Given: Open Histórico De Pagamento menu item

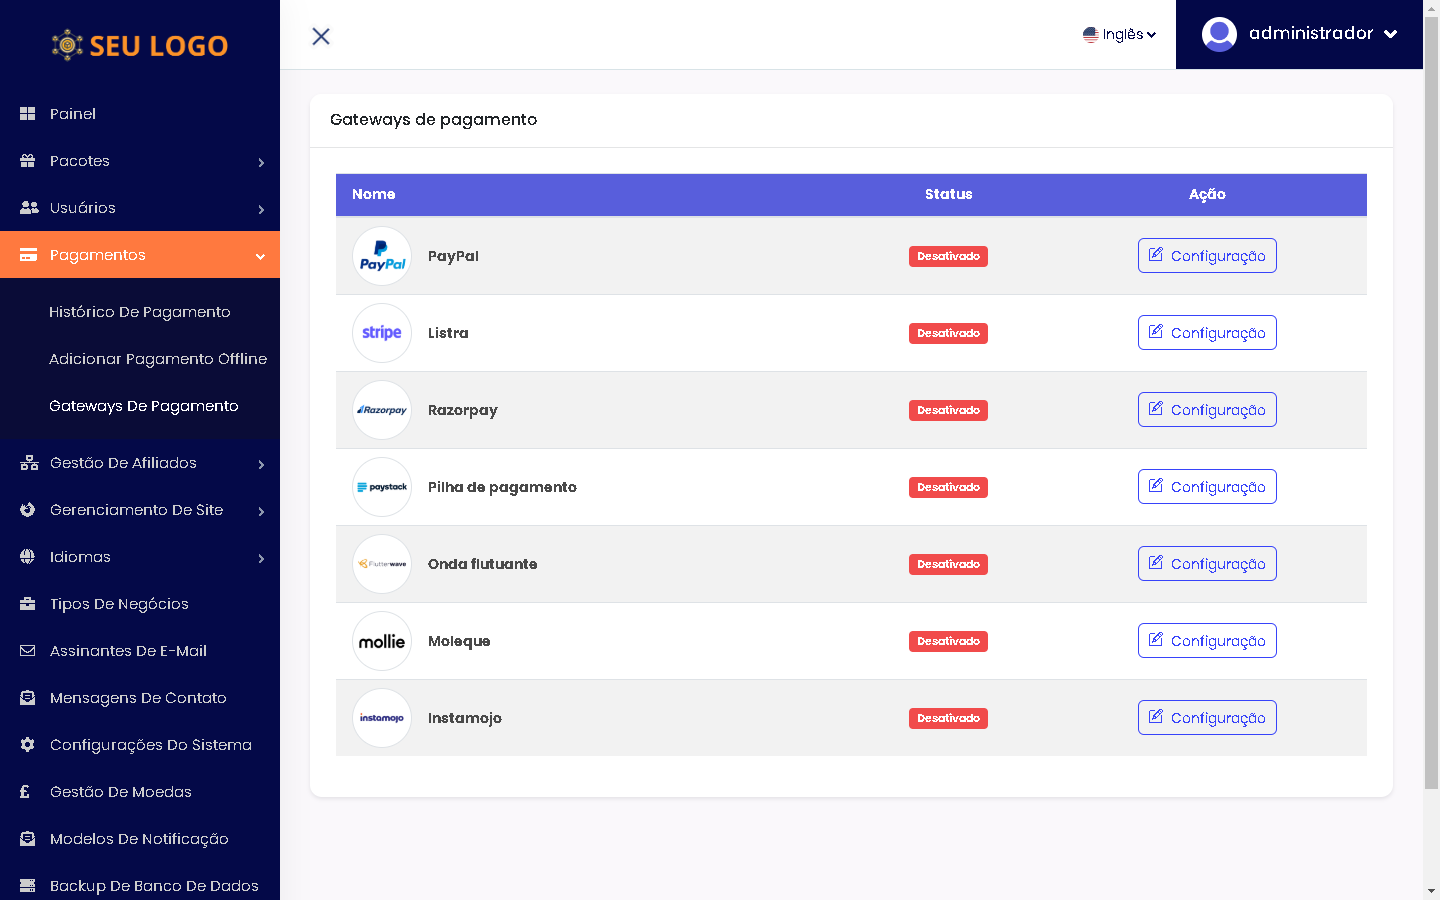Looking at the screenshot, I should pyautogui.click(x=140, y=312).
